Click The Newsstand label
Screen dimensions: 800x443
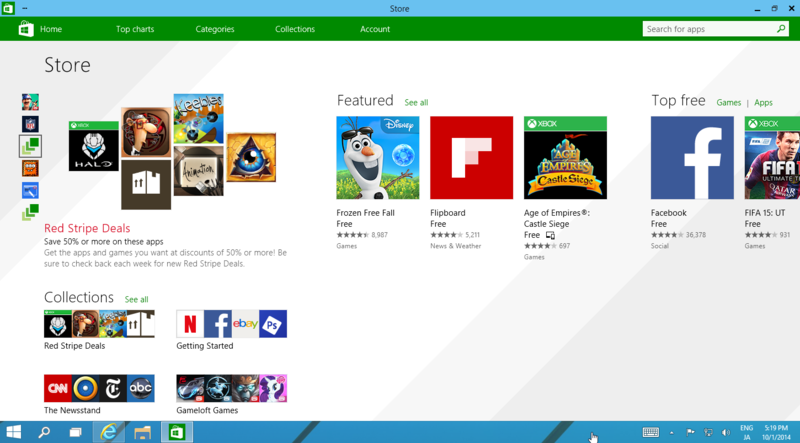pyautogui.click(x=72, y=410)
